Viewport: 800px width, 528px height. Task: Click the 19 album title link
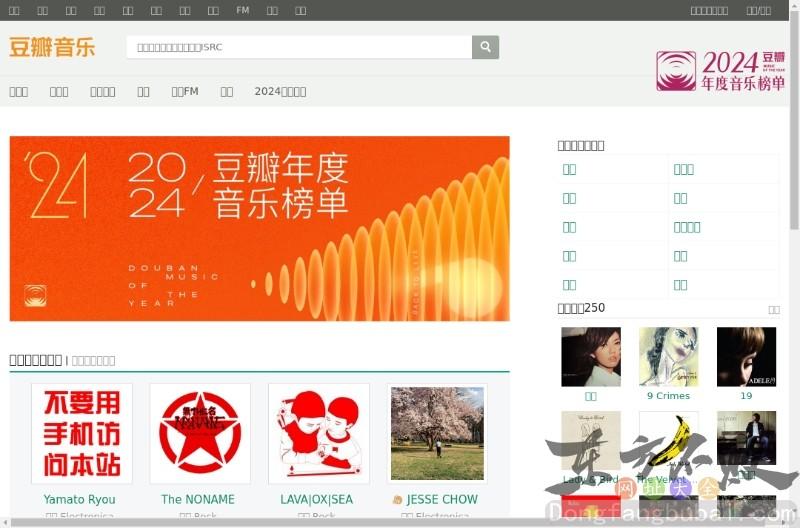(x=746, y=396)
